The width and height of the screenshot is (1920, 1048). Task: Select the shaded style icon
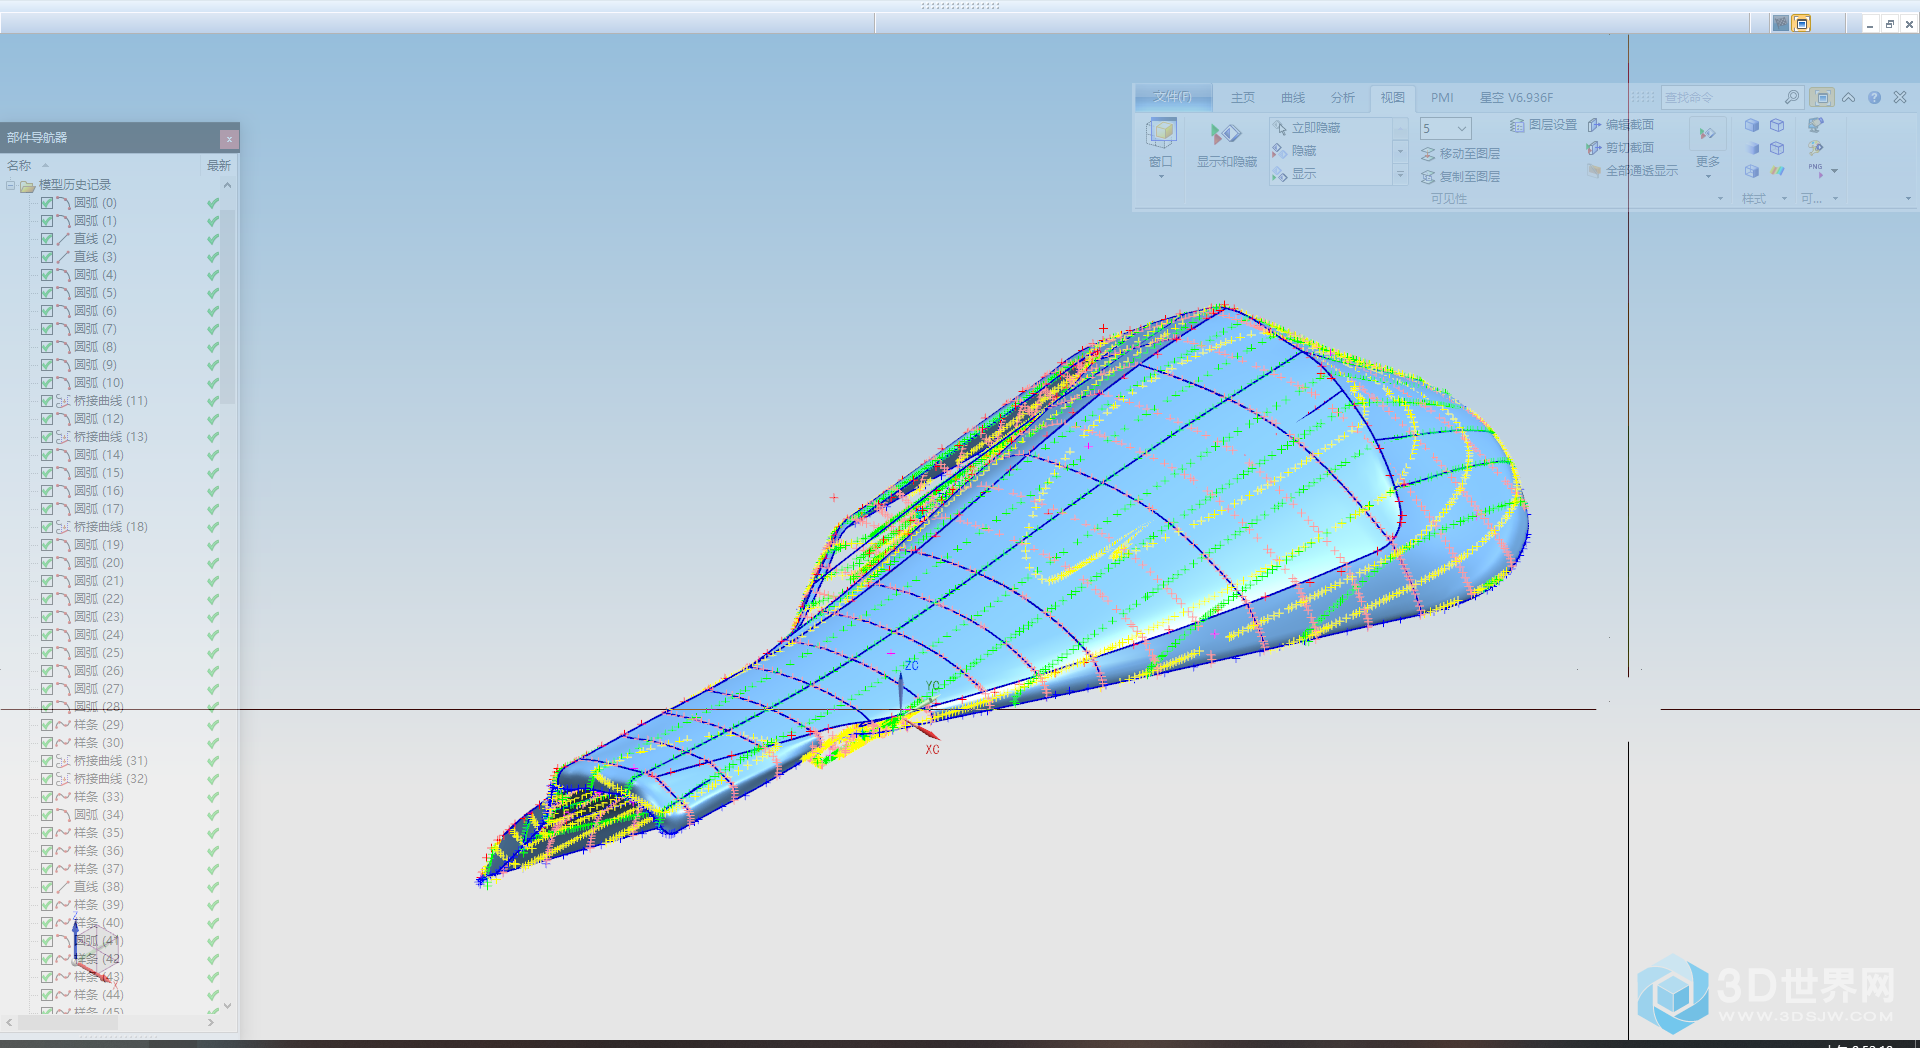pos(1752,148)
